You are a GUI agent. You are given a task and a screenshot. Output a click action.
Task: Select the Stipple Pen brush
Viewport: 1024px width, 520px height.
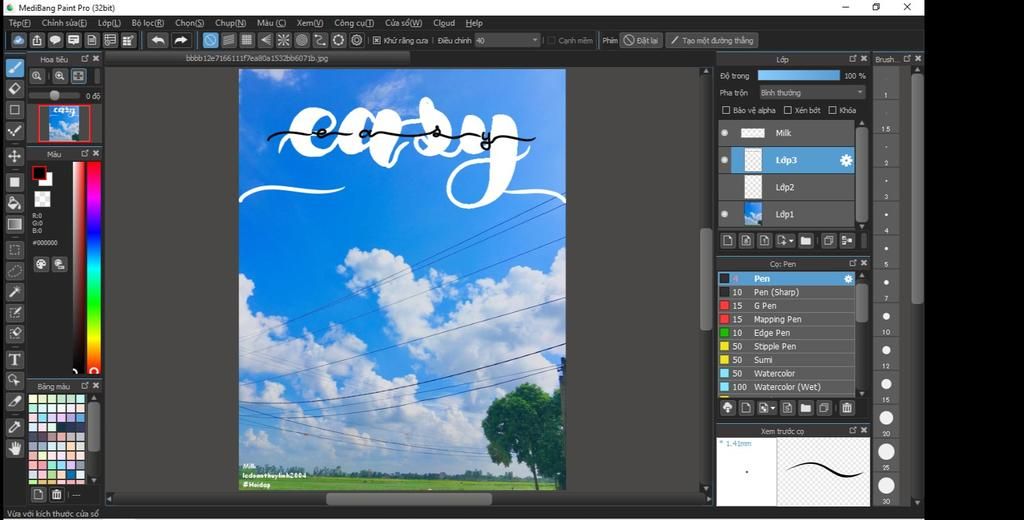(x=786, y=346)
